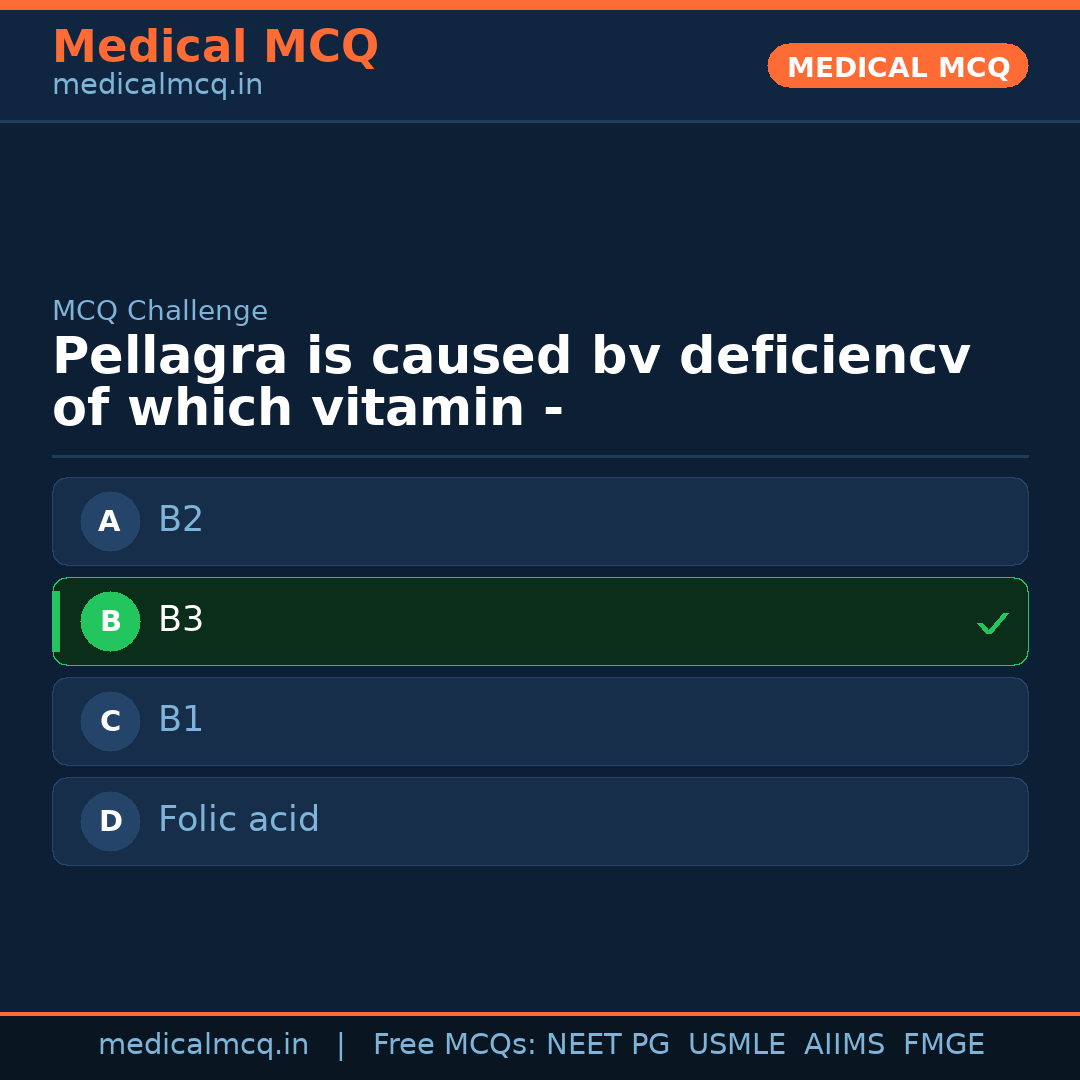The height and width of the screenshot is (1080, 1080).
Task: Click the green checkmark on option B3
Action: (x=992, y=623)
